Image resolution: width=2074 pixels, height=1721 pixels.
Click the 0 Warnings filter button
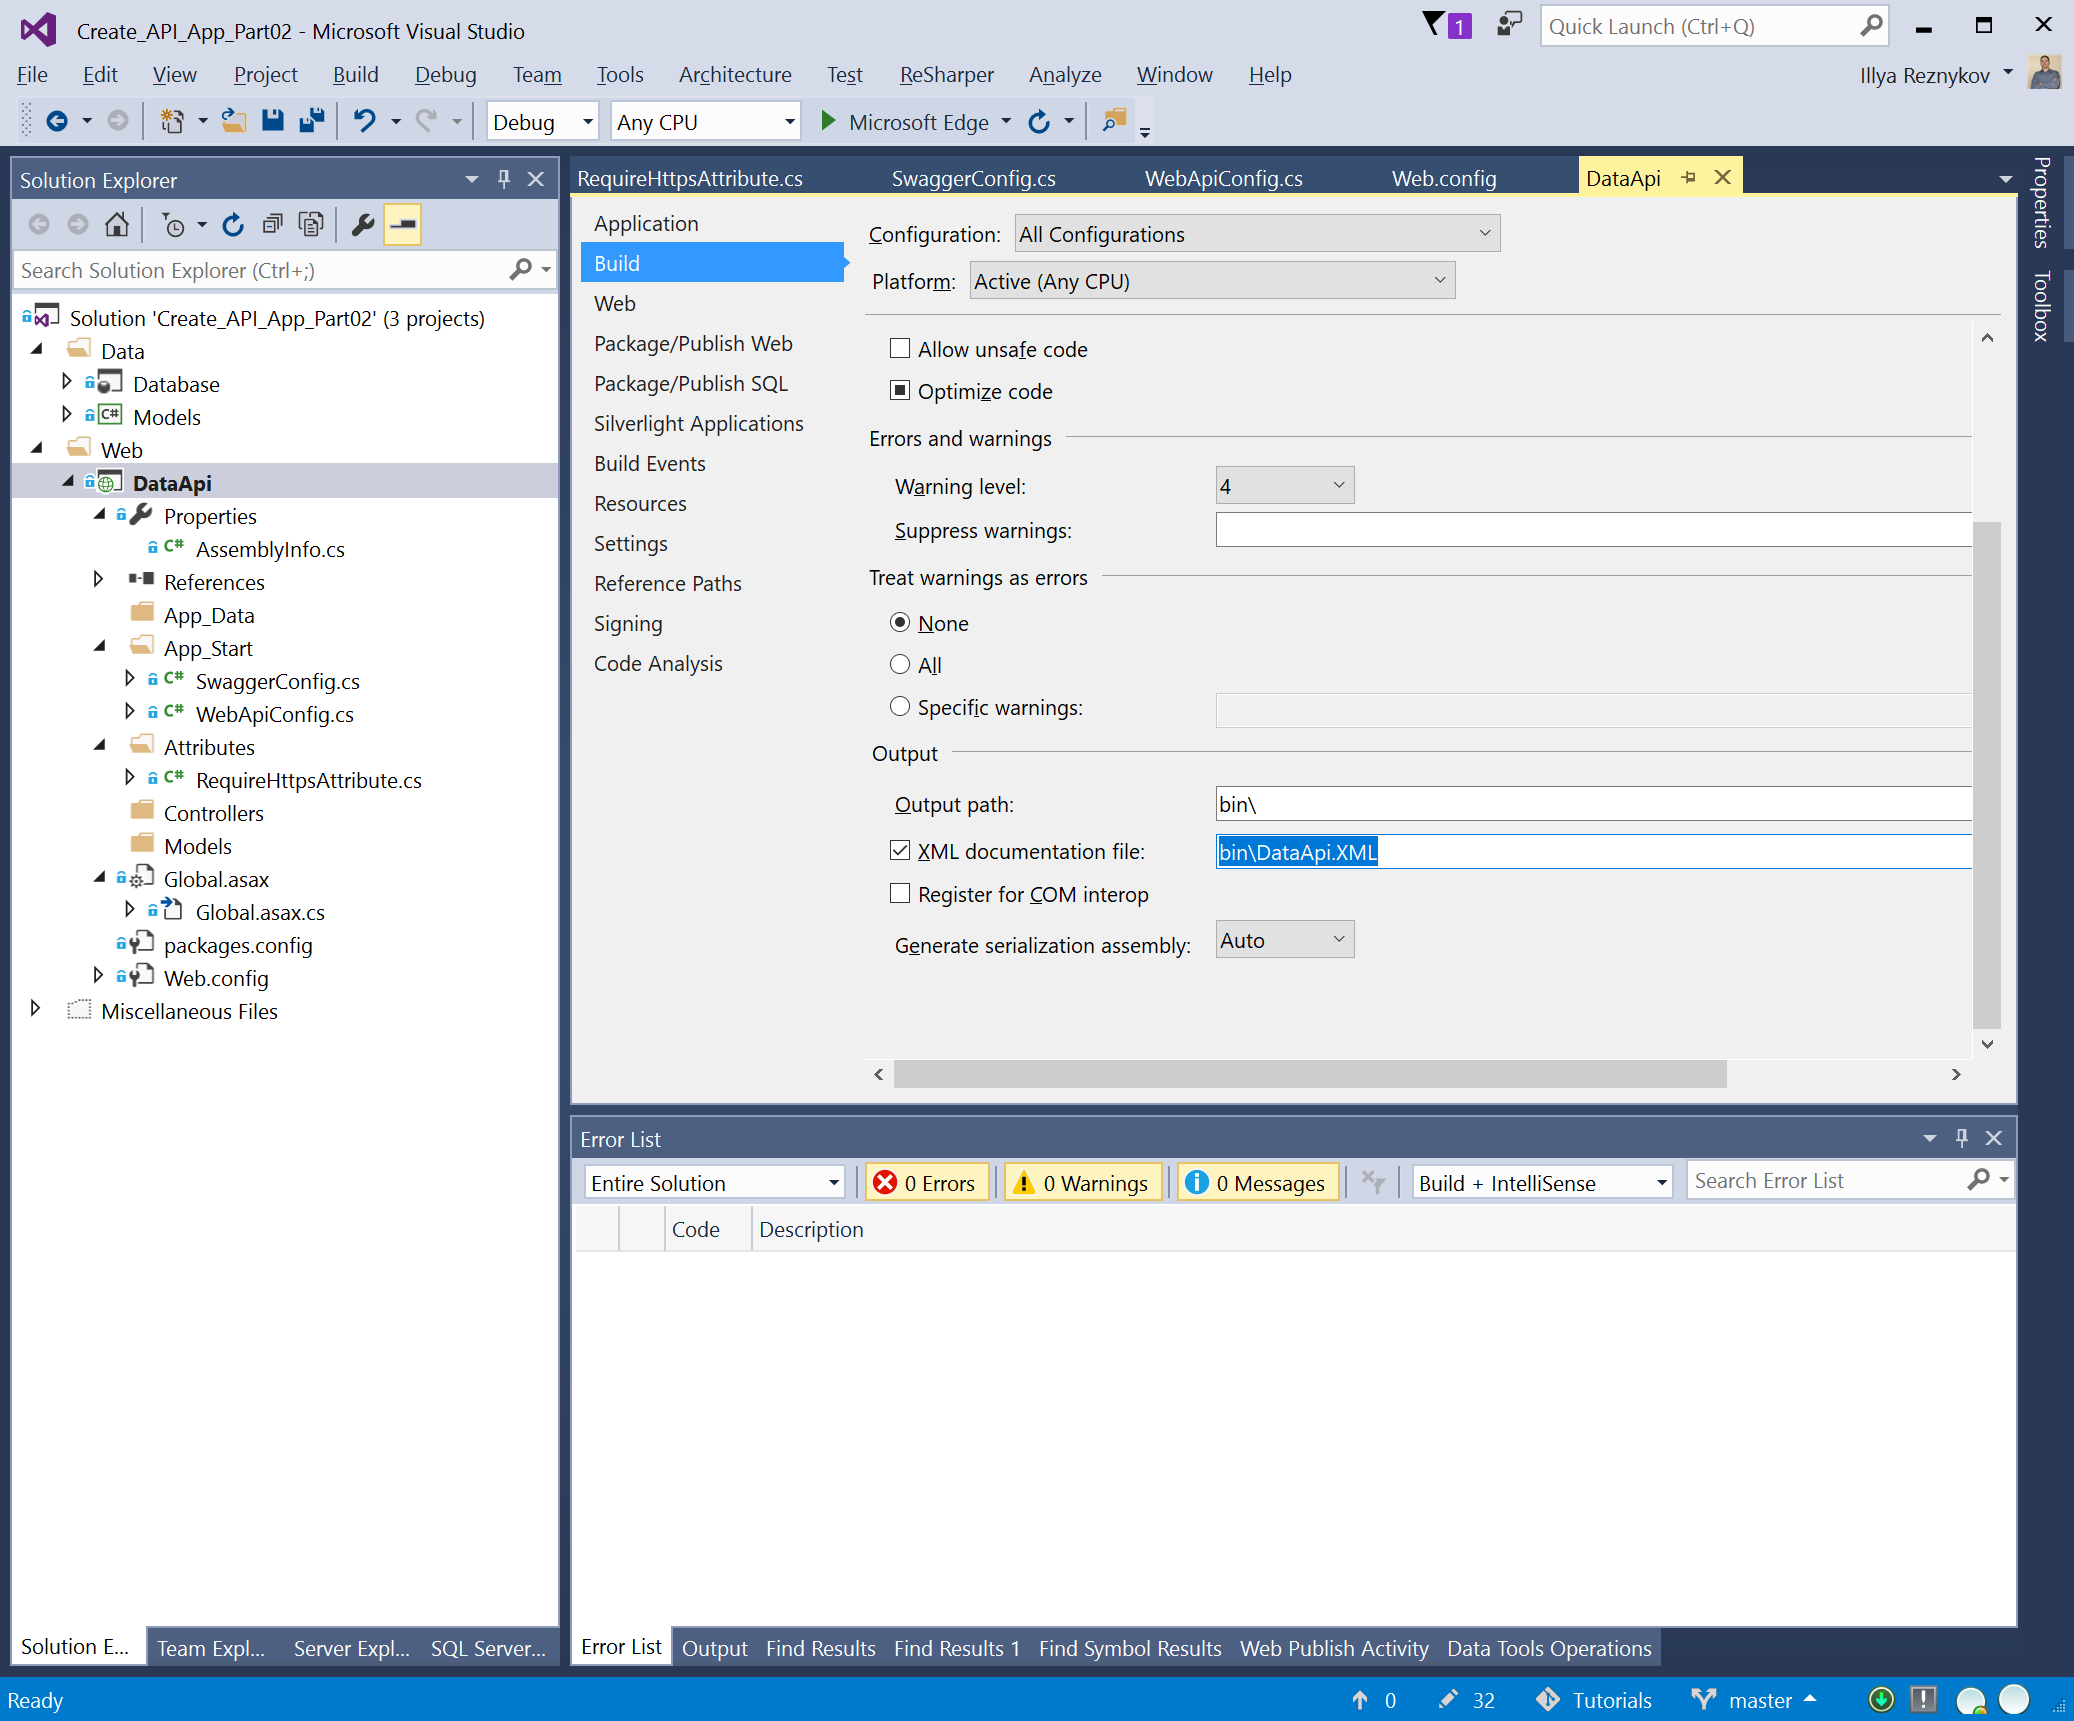pos(1083,1183)
